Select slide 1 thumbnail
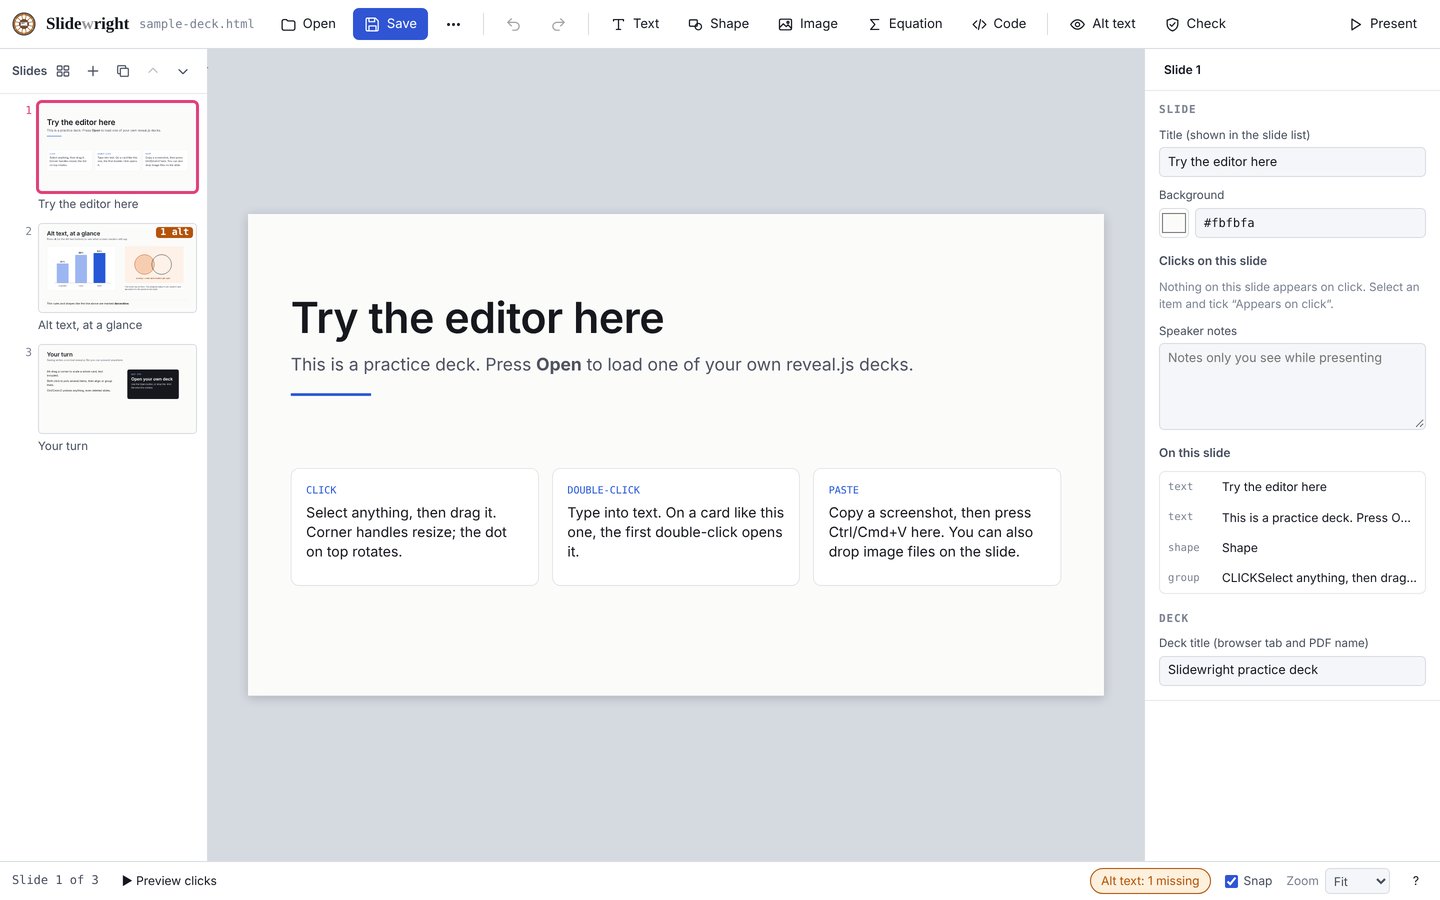 (x=117, y=146)
